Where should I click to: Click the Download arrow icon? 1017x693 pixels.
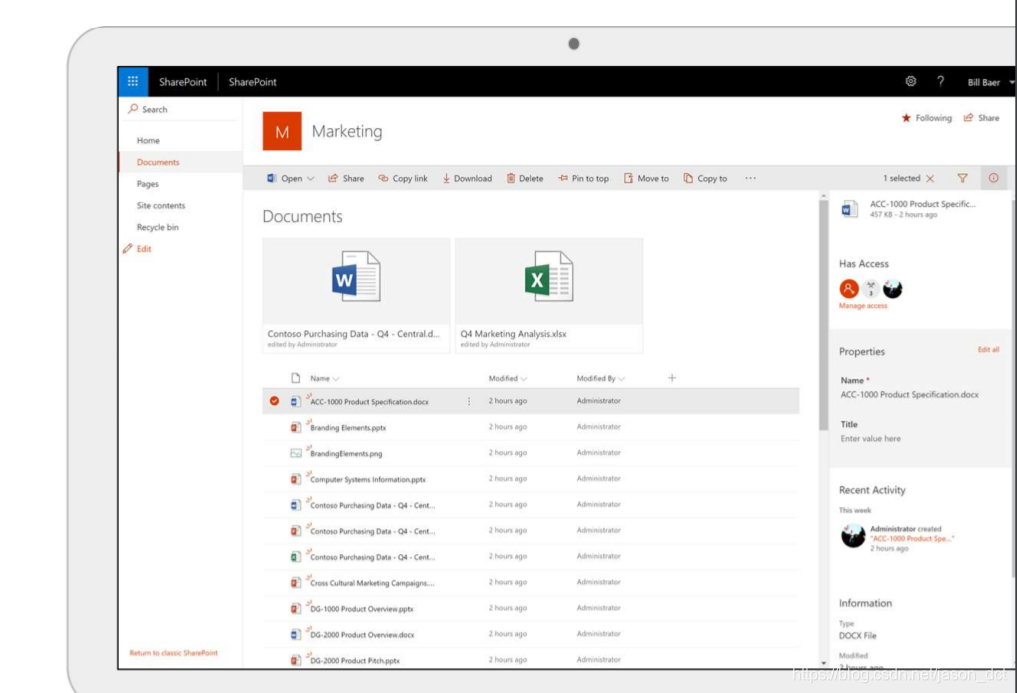(x=446, y=178)
